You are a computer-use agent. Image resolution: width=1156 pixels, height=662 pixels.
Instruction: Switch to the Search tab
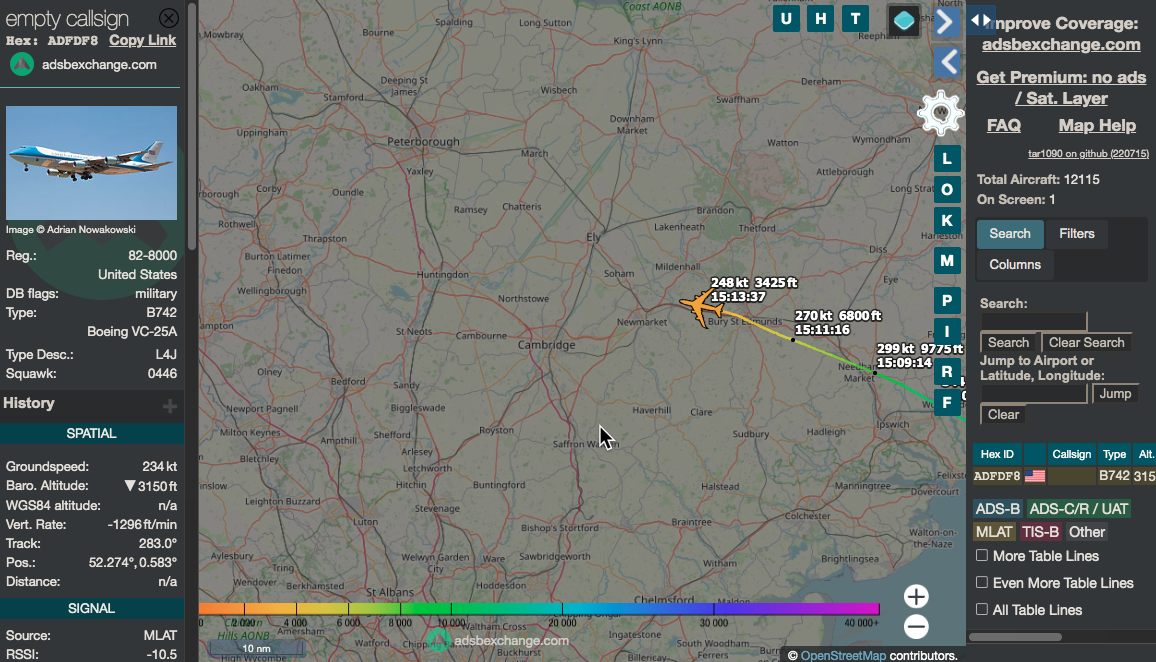click(x=1010, y=234)
